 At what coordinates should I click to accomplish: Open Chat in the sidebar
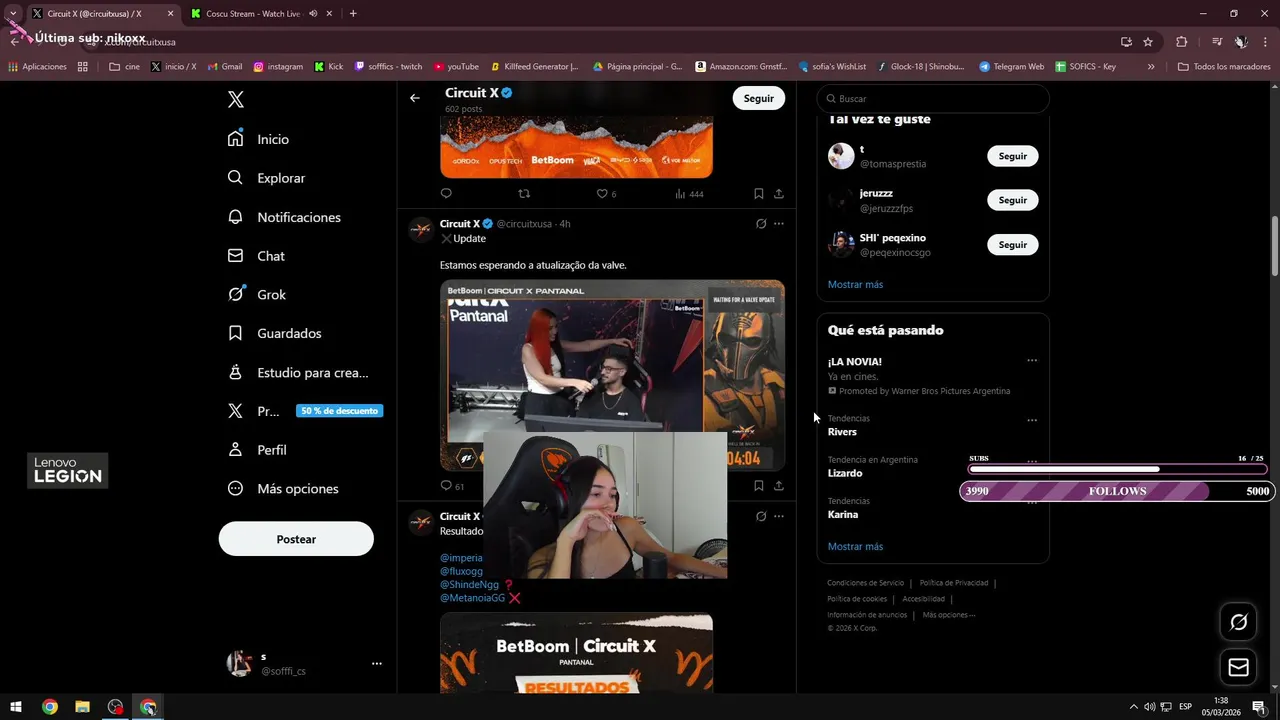pos(256,256)
